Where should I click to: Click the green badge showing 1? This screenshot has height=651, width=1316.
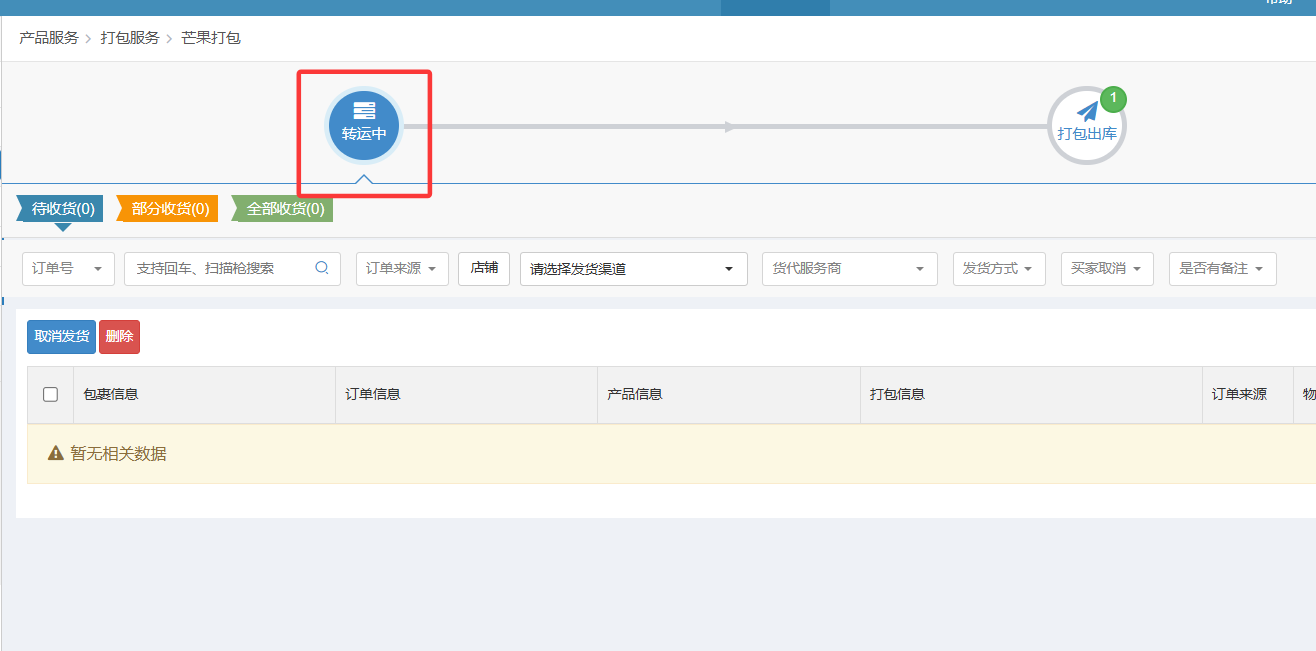click(x=1113, y=98)
